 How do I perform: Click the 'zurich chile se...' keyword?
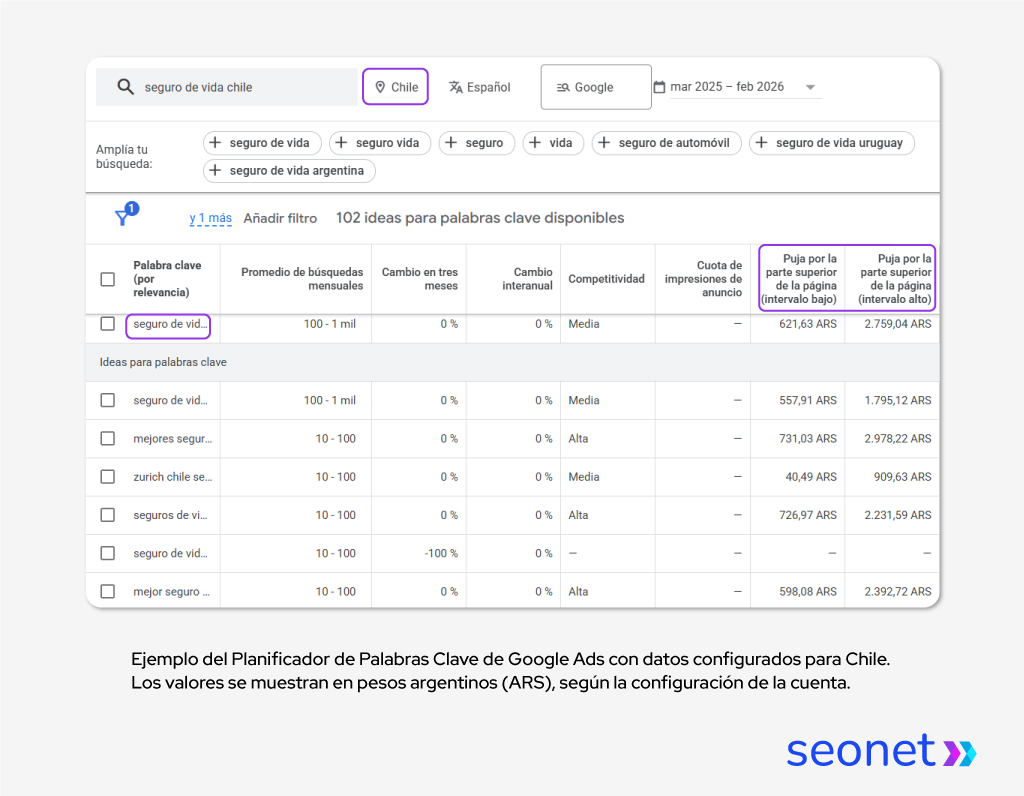(x=172, y=477)
